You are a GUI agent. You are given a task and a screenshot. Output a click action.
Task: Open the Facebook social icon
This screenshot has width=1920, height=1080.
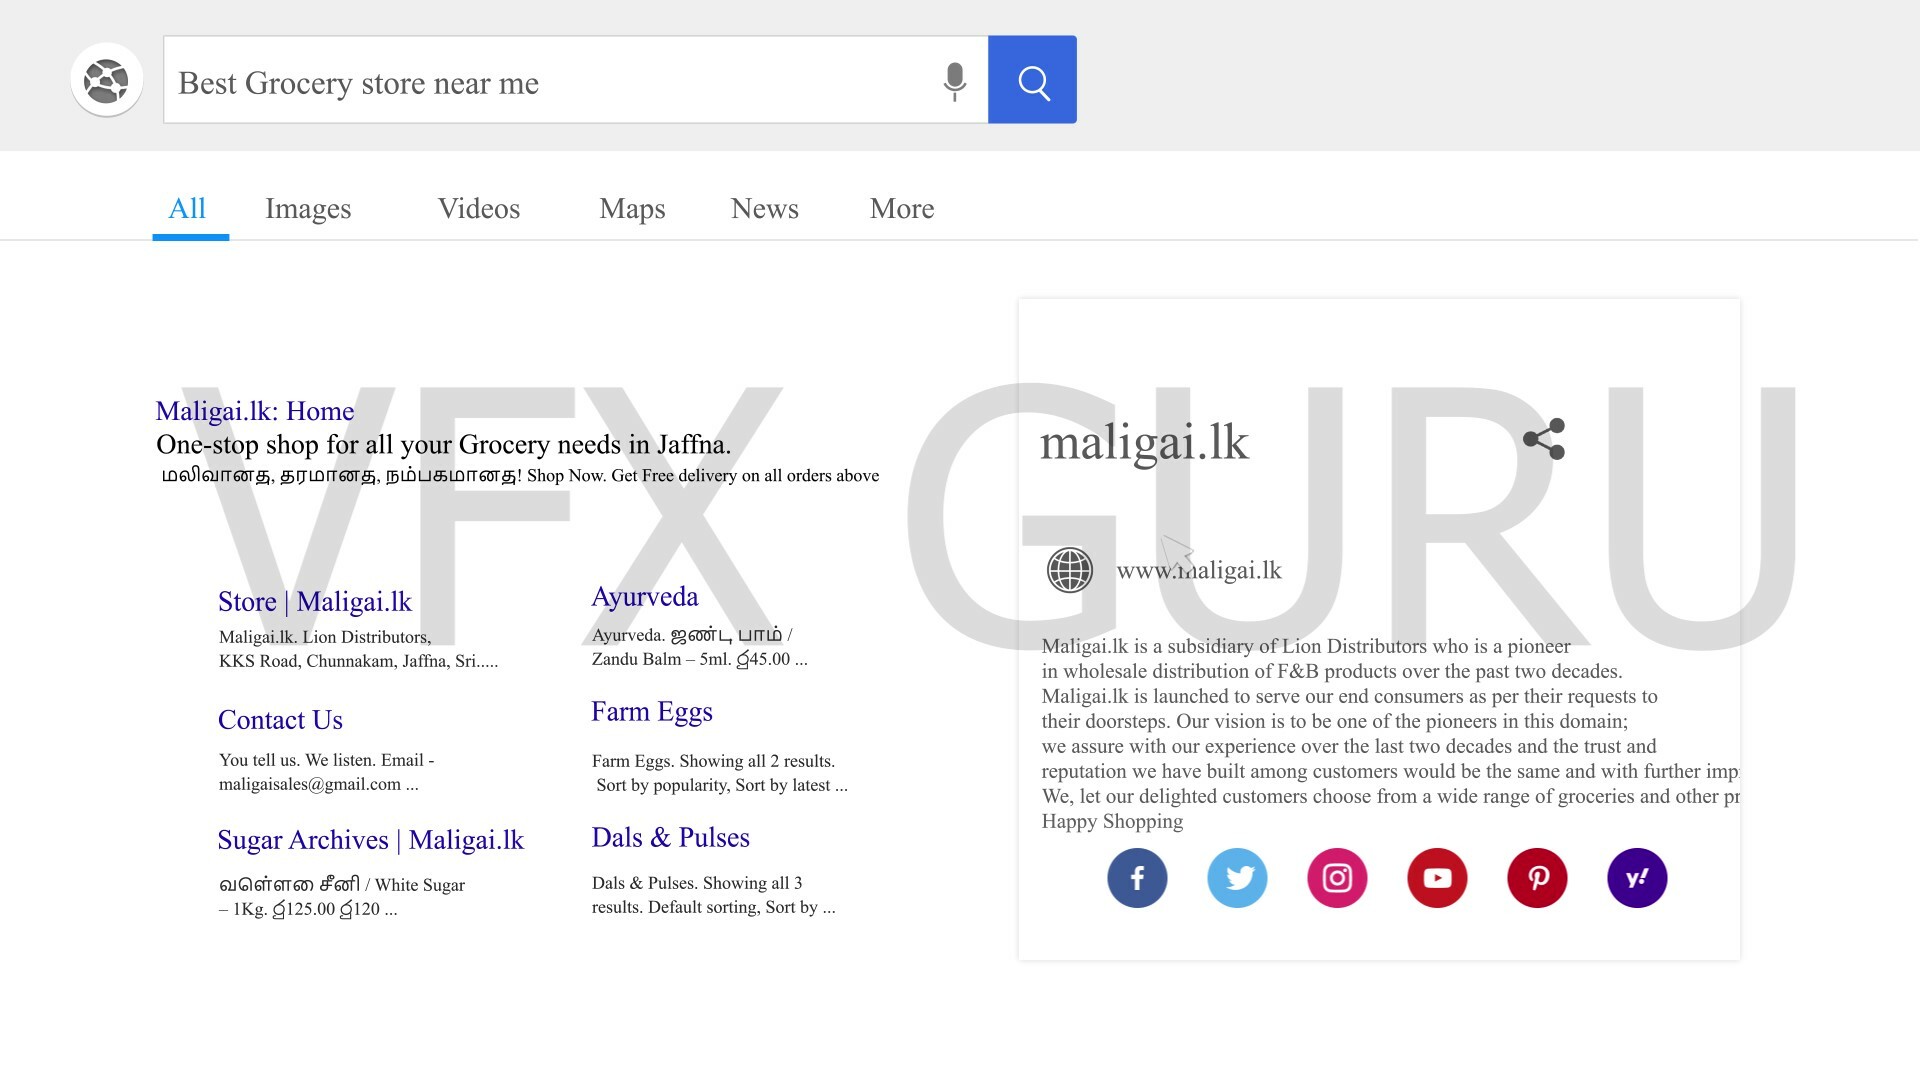pos(1137,878)
